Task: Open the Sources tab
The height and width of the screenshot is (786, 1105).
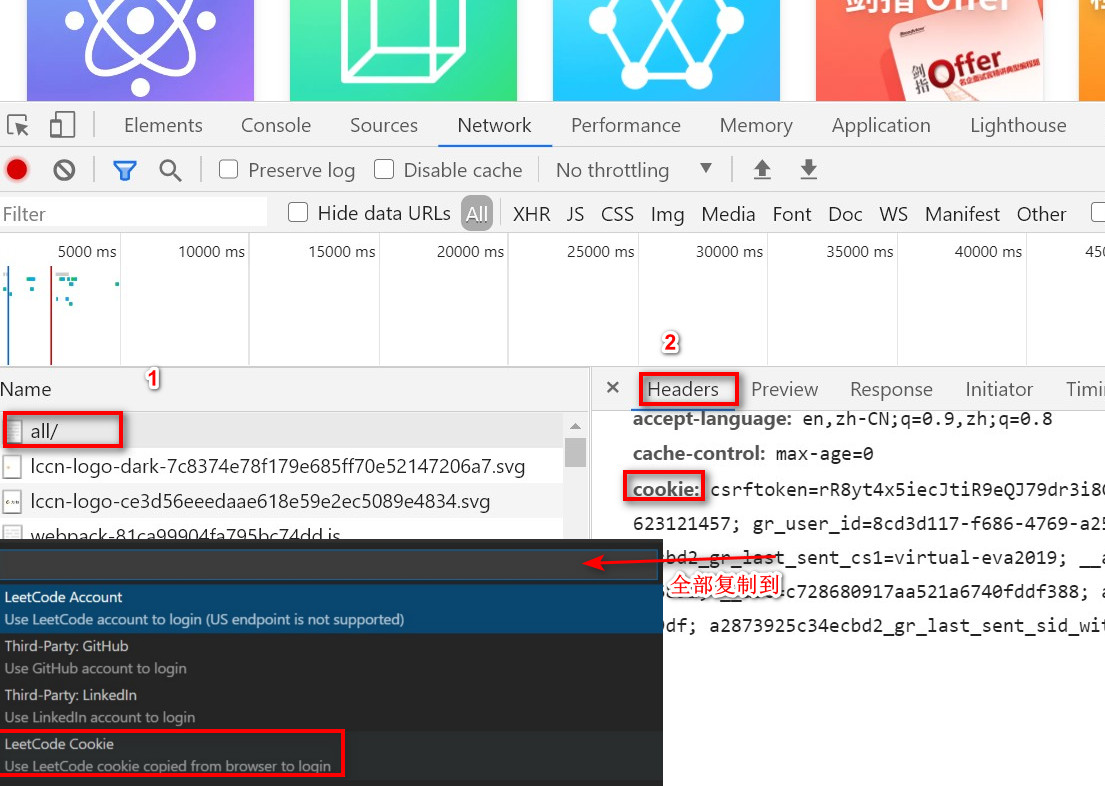Action: pyautogui.click(x=384, y=125)
